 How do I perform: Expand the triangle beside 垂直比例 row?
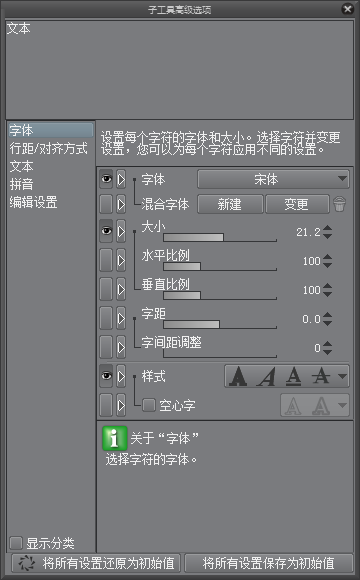[x=121, y=289]
